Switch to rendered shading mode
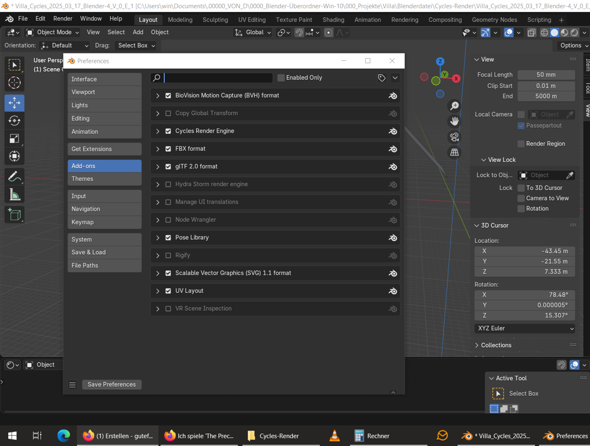This screenshot has width=590, height=446. [x=574, y=33]
